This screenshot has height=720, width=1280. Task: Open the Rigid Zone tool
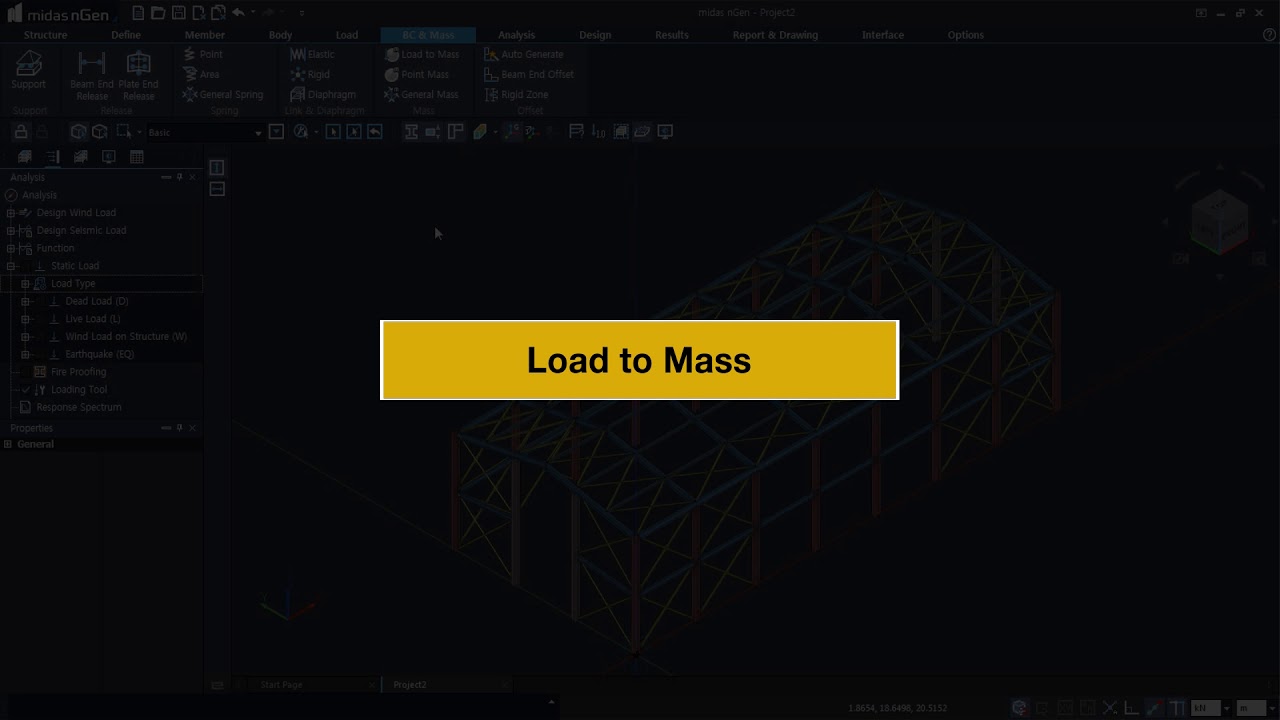tap(516, 94)
